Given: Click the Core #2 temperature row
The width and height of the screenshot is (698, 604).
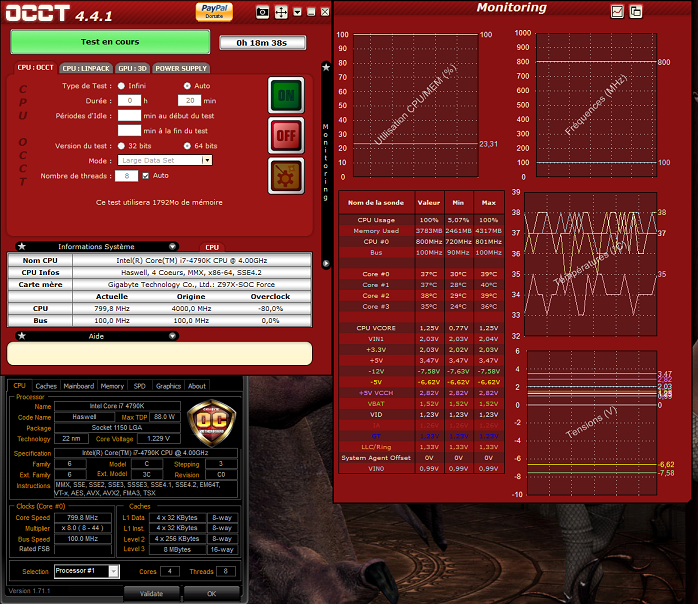Looking at the screenshot, I should click(x=421, y=296).
